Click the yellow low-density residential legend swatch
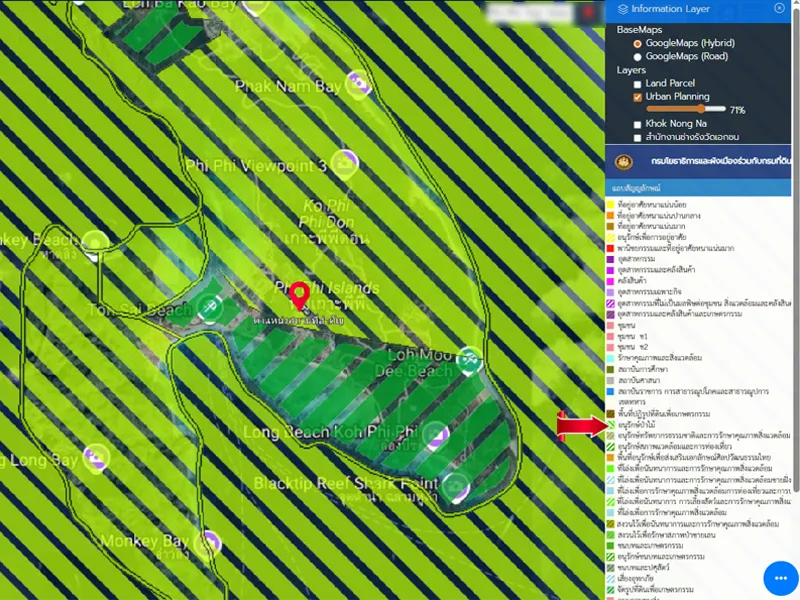This screenshot has height=600, width=800. (x=610, y=205)
